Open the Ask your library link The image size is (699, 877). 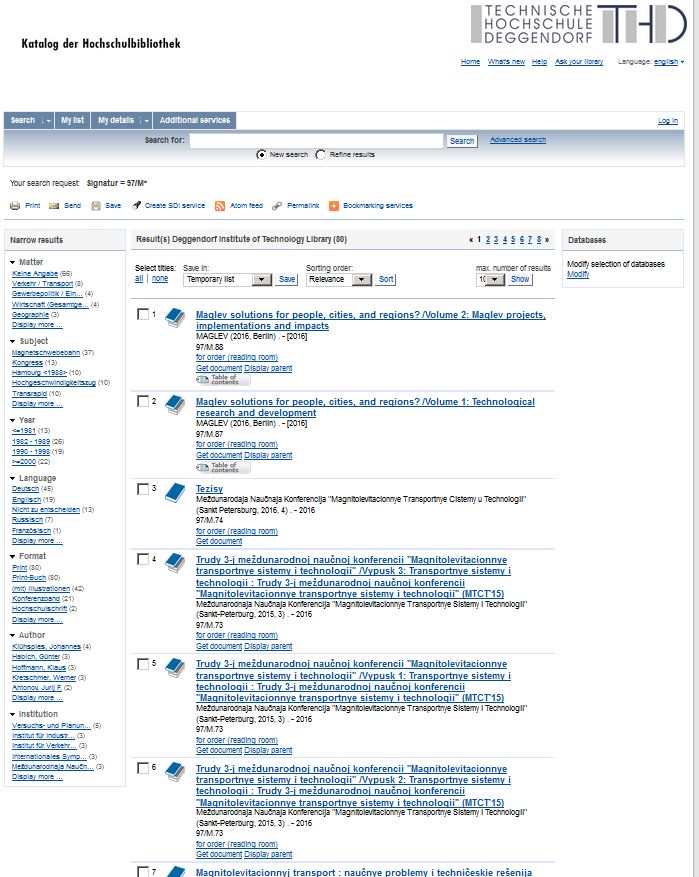tap(579, 62)
